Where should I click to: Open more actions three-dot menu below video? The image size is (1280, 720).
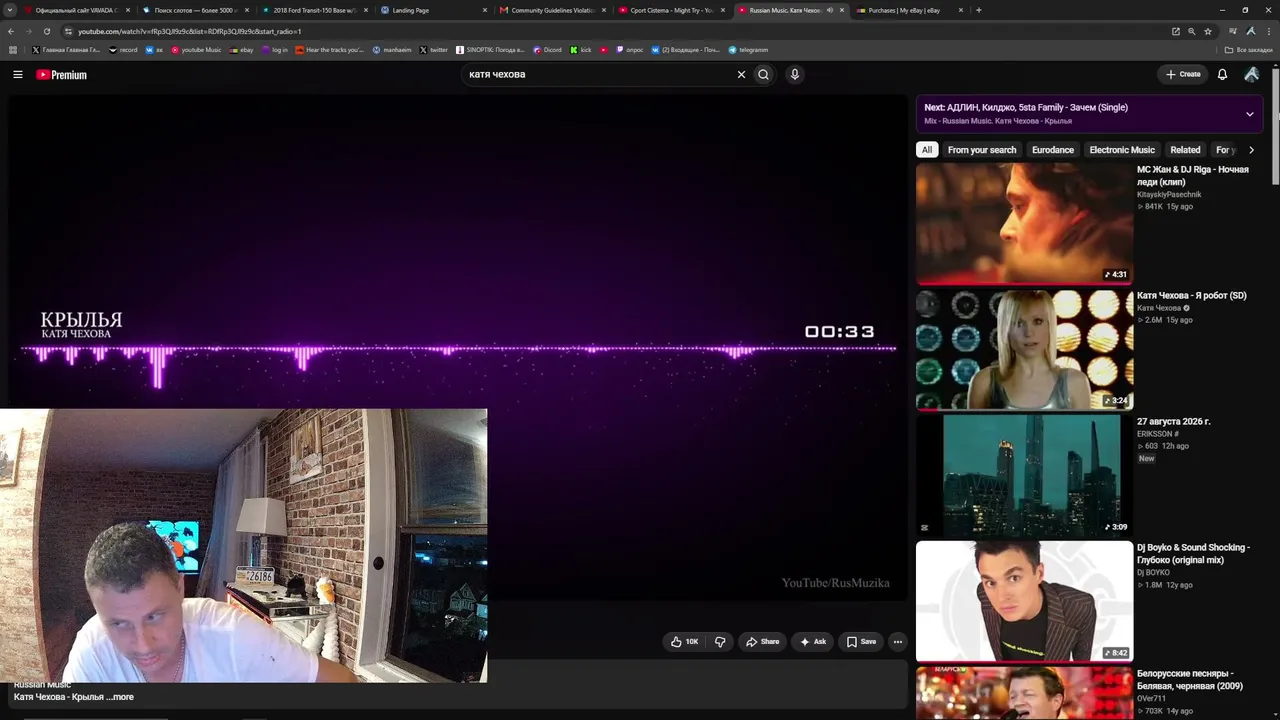pyautogui.click(x=898, y=642)
